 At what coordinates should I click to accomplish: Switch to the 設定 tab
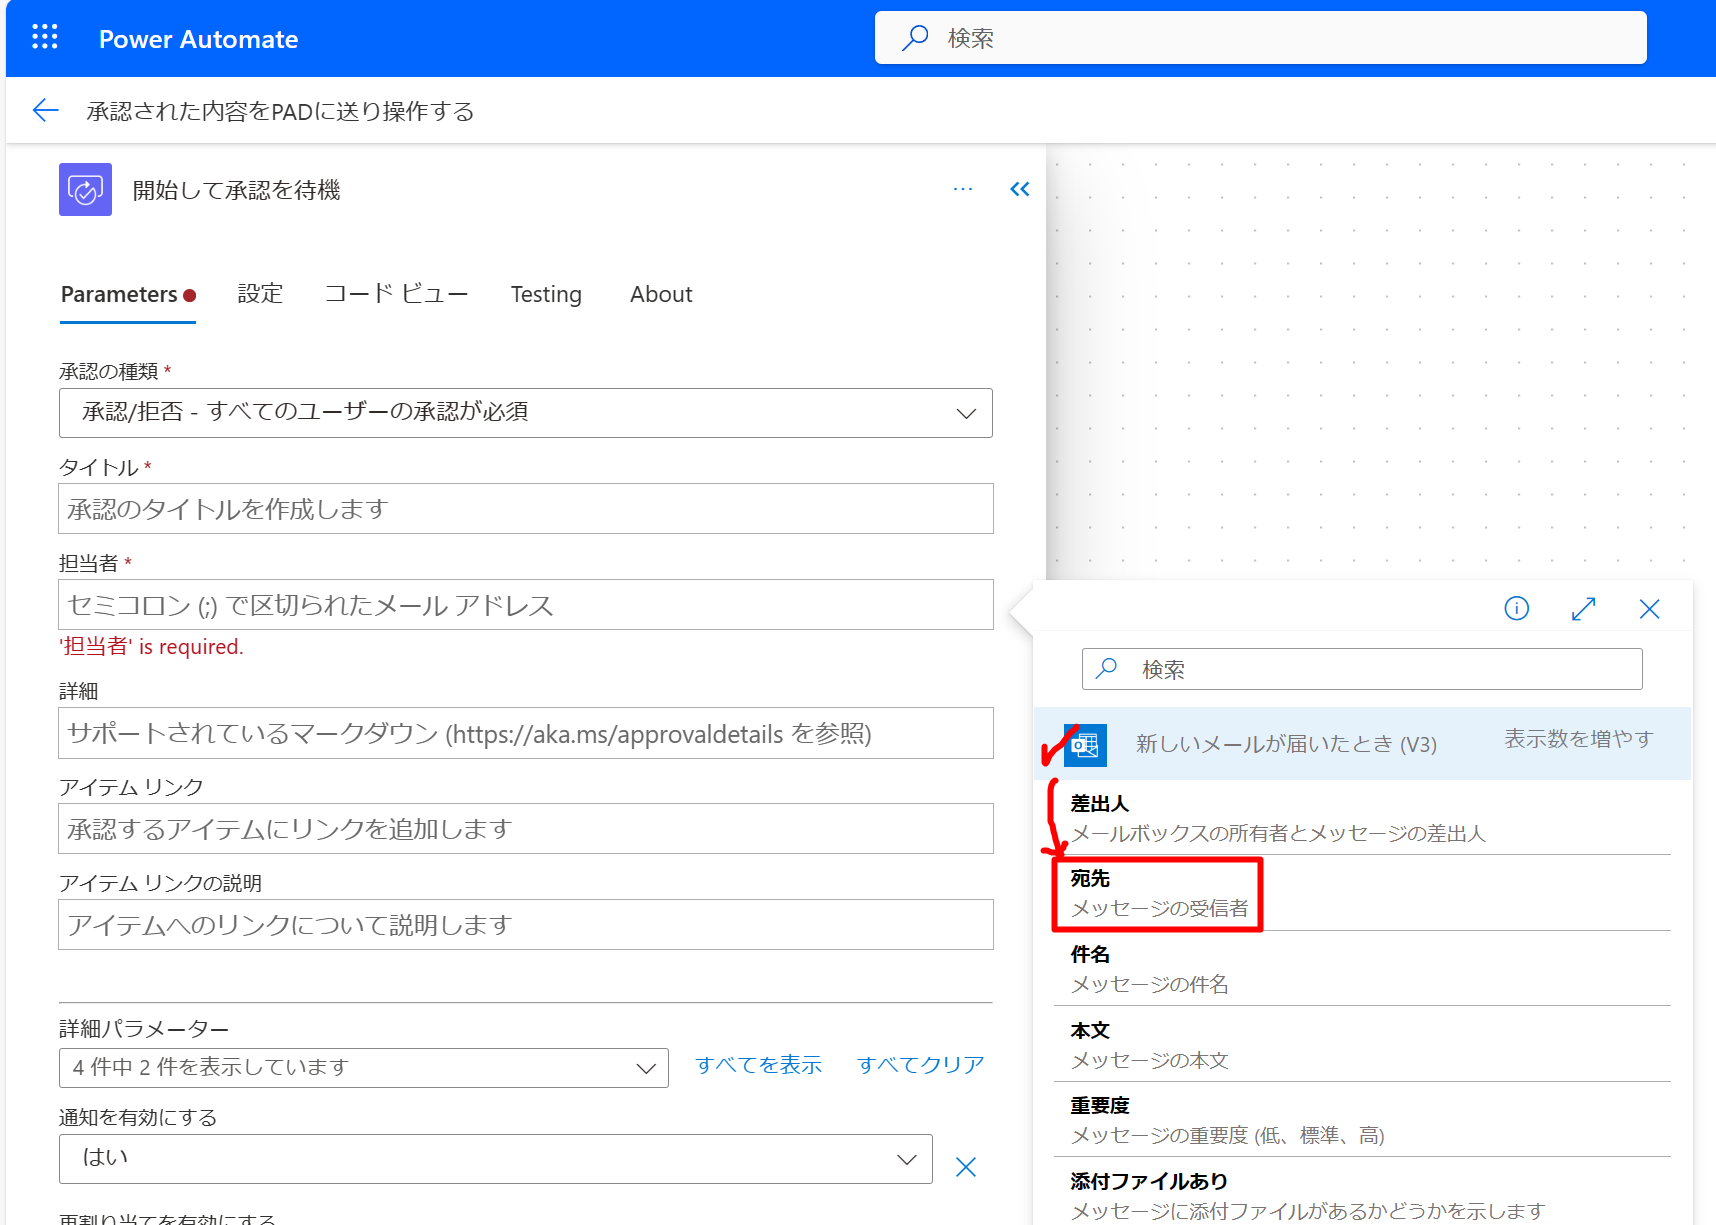coord(261,294)
